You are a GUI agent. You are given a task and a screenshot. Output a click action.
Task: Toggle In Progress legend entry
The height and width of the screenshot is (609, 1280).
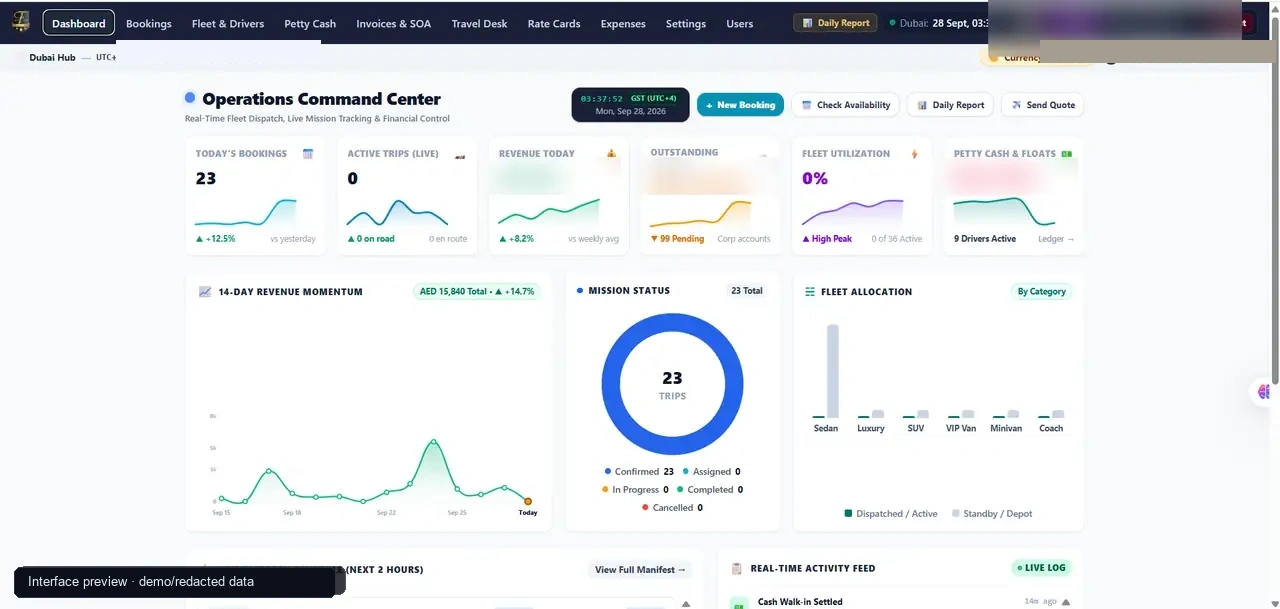coord(635,490)
